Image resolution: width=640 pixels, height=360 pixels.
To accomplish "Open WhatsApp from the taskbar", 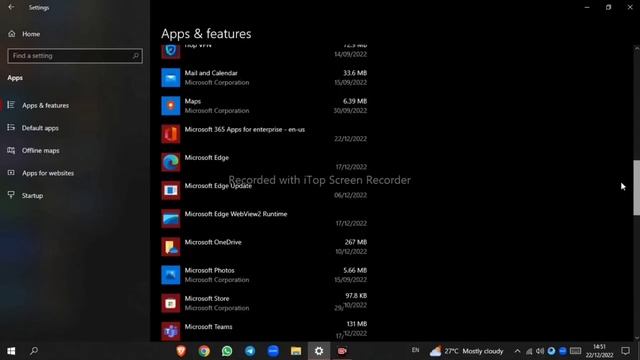I will point(227,351).
